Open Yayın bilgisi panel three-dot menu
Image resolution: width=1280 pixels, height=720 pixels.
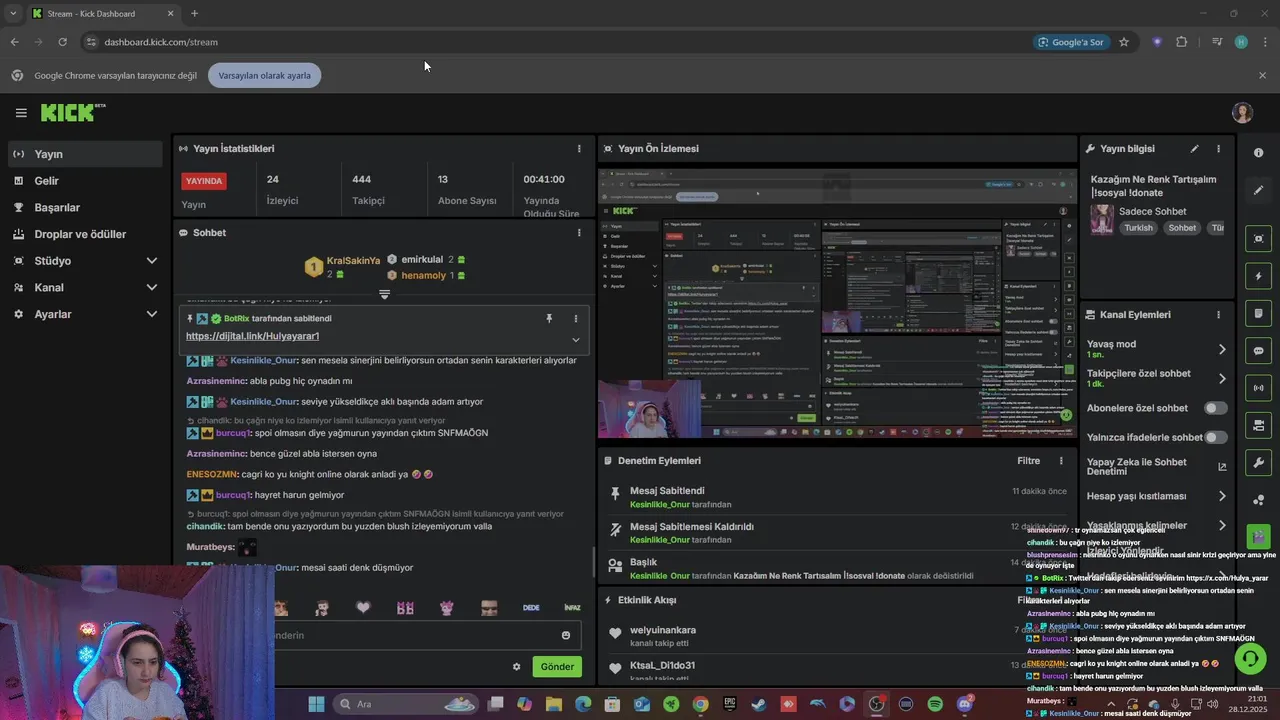point(1218,148)
